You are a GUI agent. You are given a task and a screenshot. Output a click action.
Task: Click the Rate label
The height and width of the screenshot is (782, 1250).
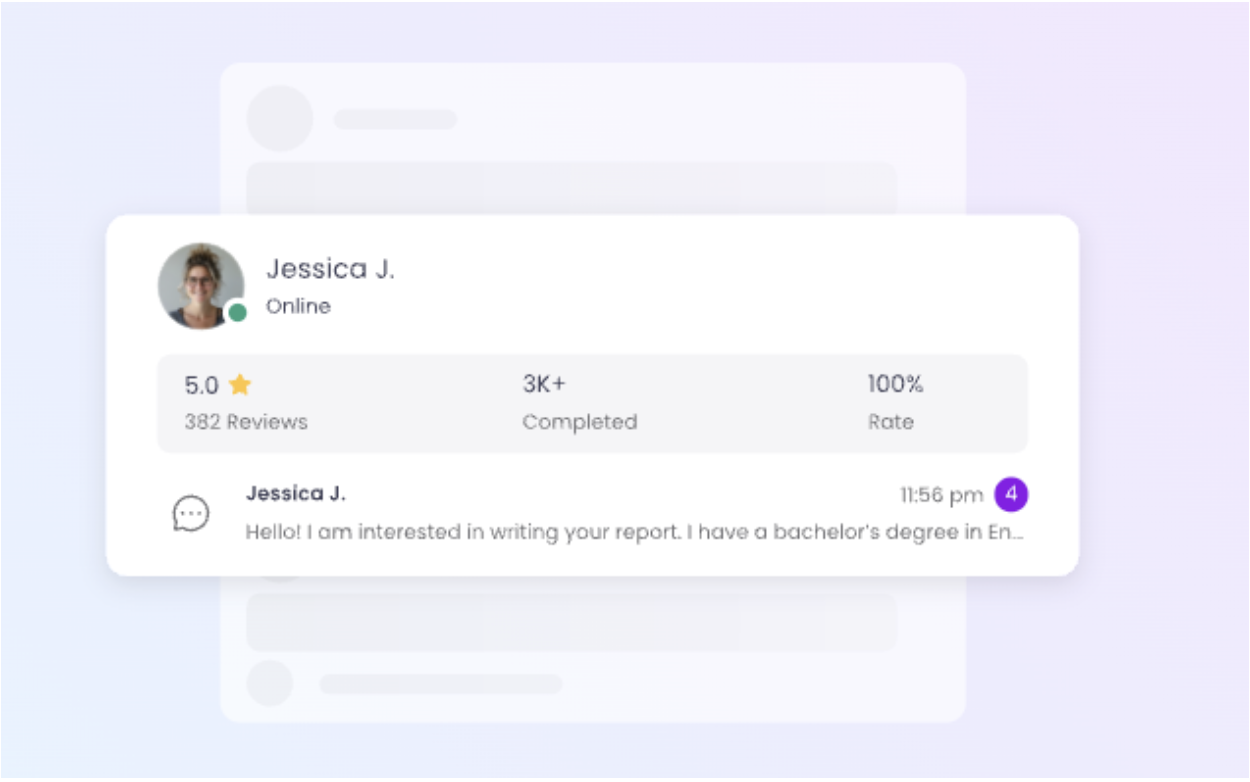click(890, 422)
